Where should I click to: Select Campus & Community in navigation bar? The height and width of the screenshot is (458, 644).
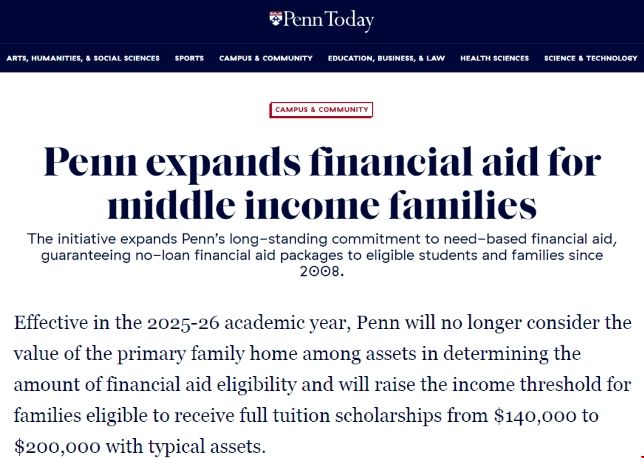(265, 58)
